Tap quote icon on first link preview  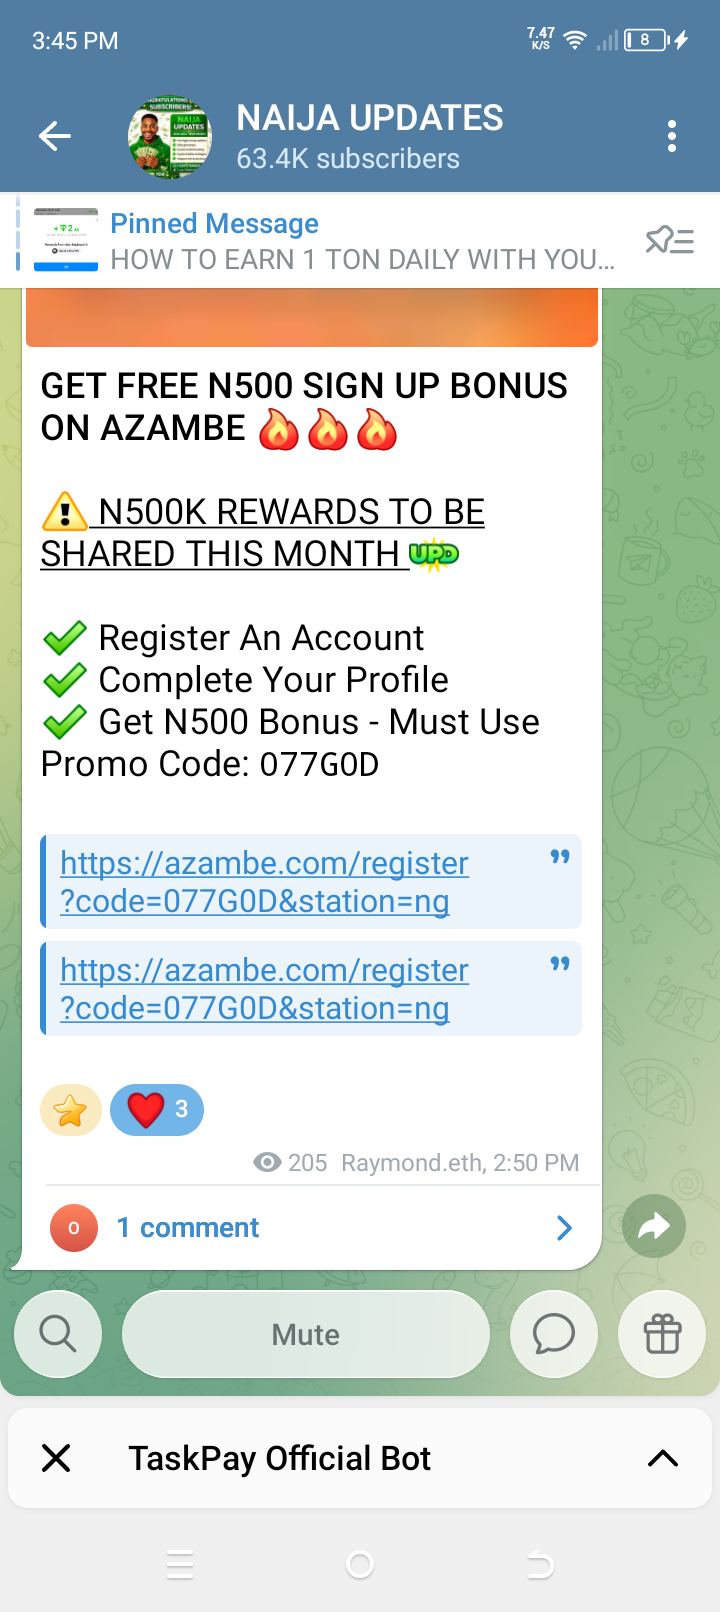pos(560,857)
